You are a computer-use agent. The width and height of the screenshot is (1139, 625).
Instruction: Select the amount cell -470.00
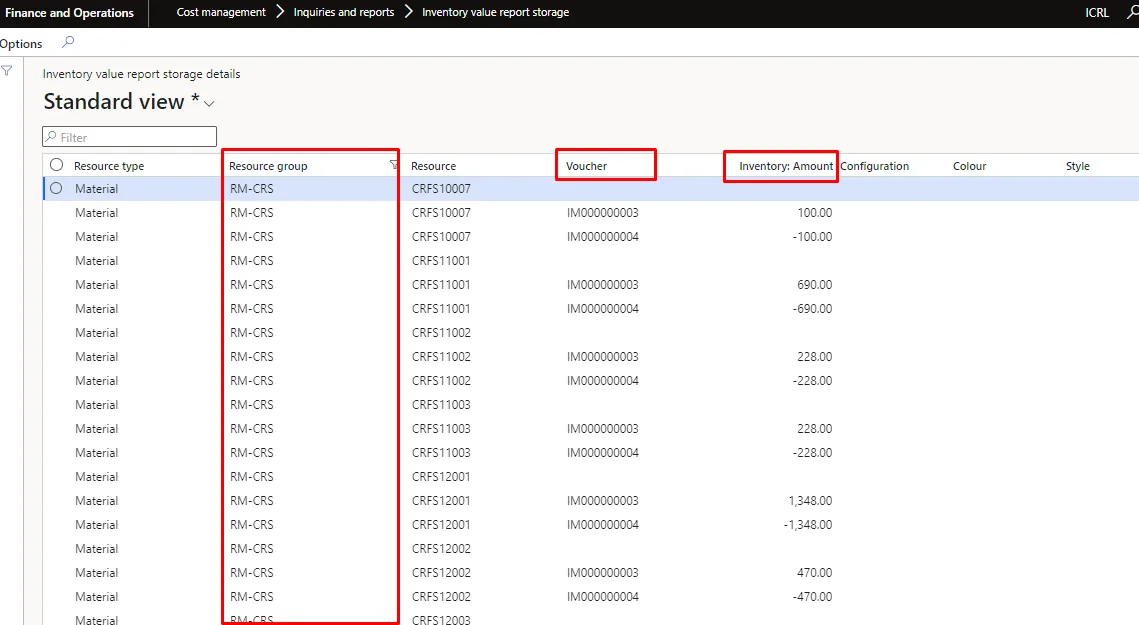click(x=812, y=597)
